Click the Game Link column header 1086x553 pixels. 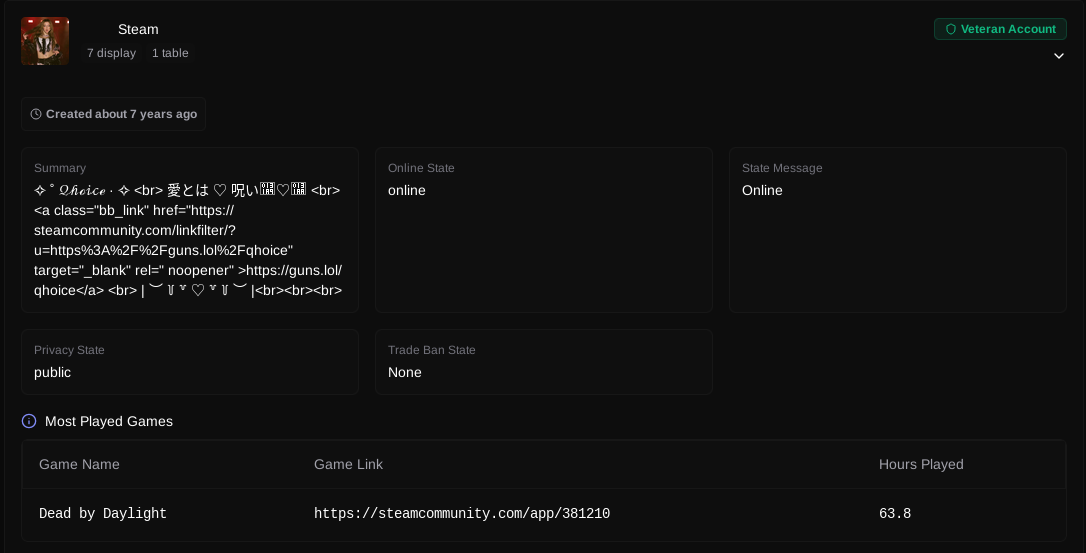[348, 464]
